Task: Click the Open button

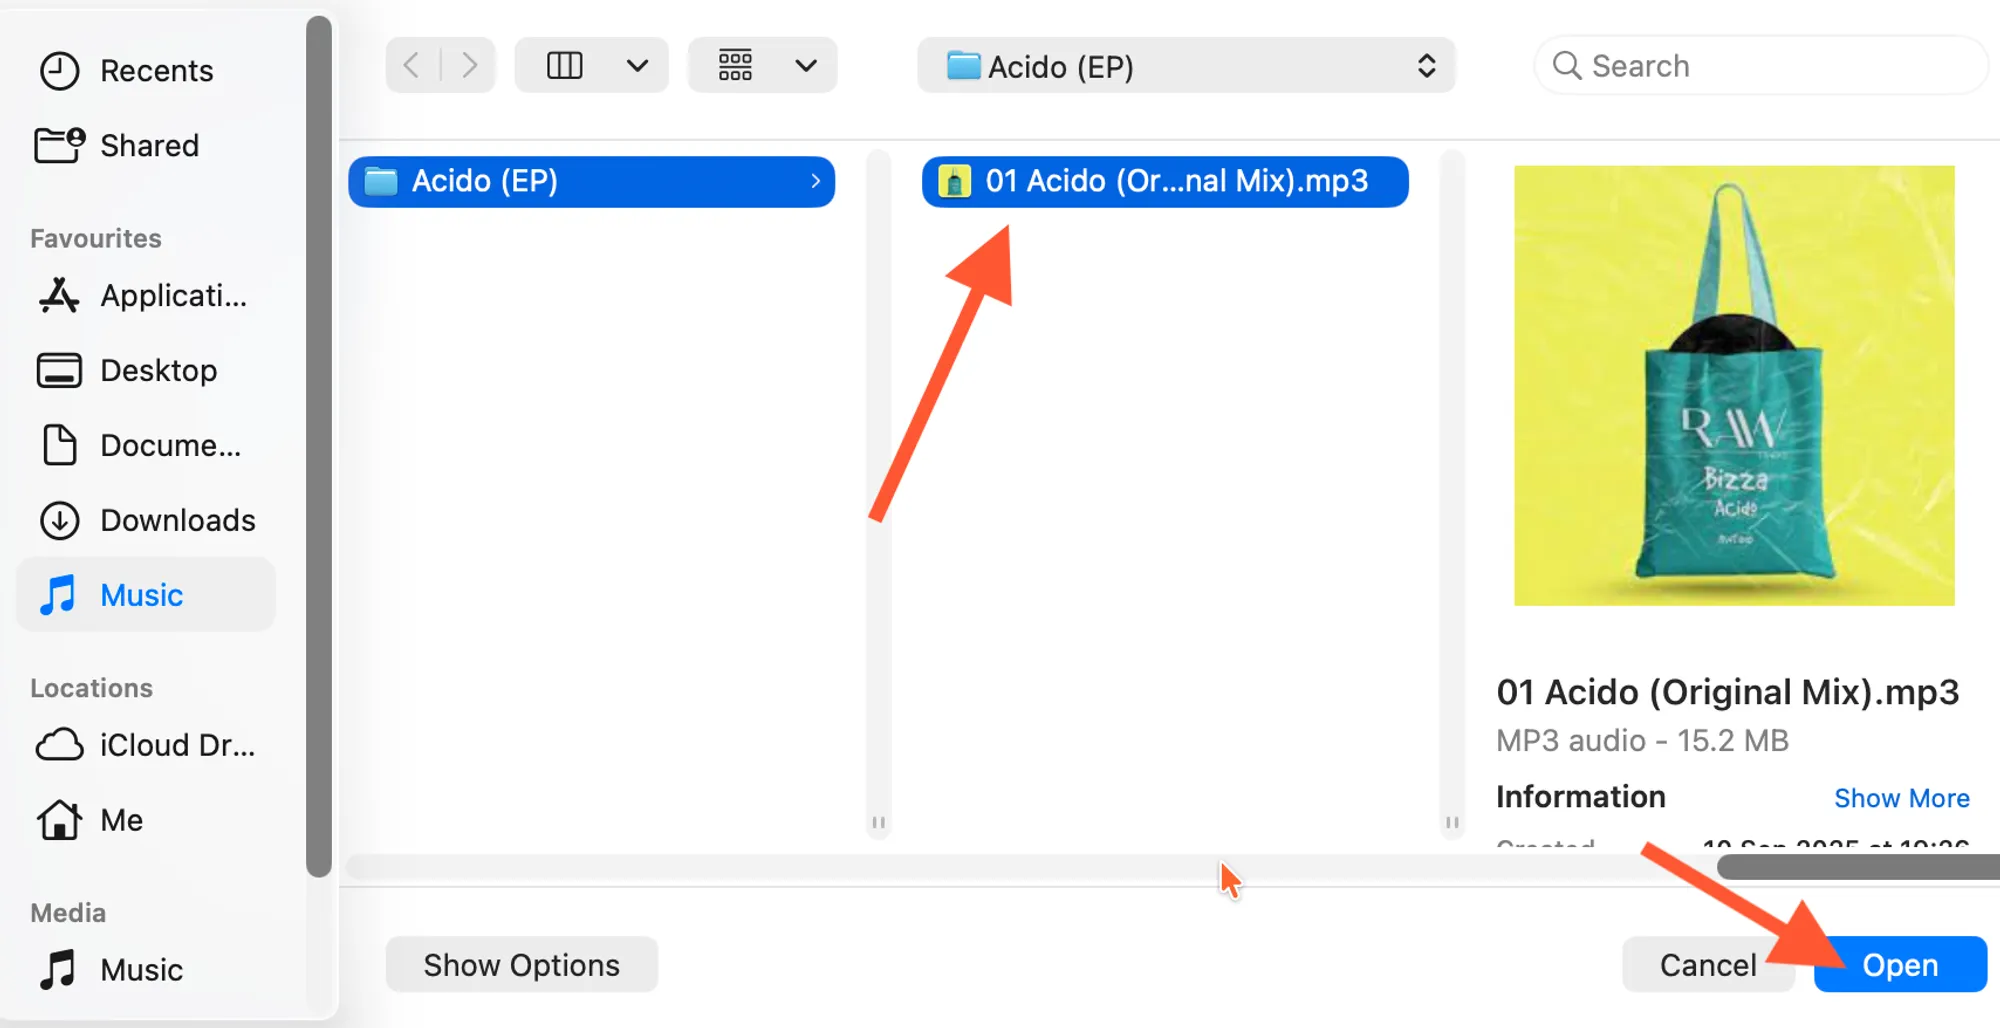Action: (x=1900, y=965)
